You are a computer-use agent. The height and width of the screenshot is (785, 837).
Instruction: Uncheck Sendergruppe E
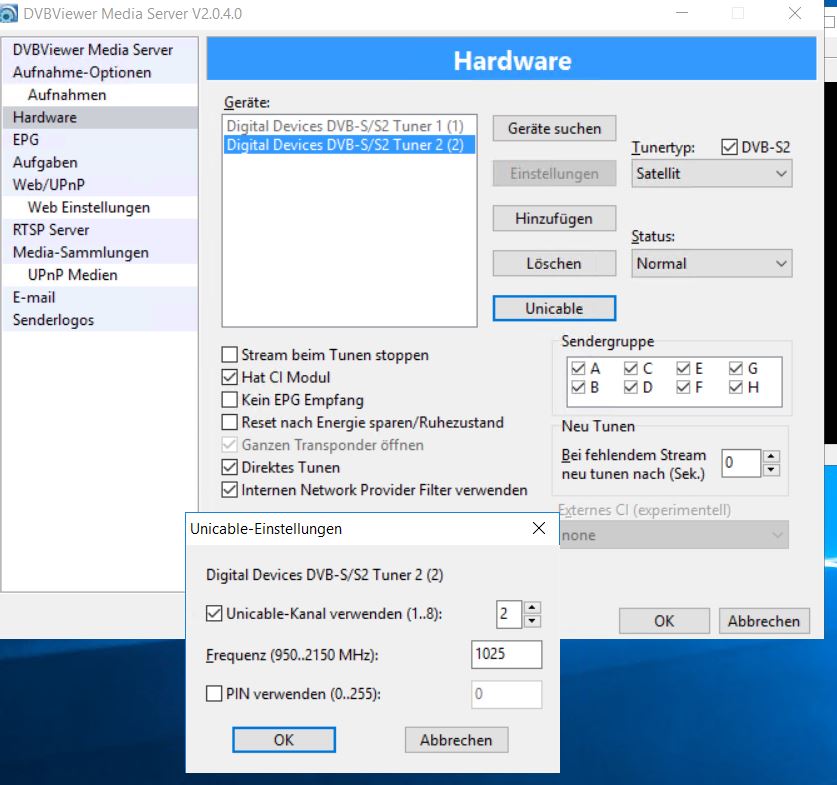(x=683, y=368)
